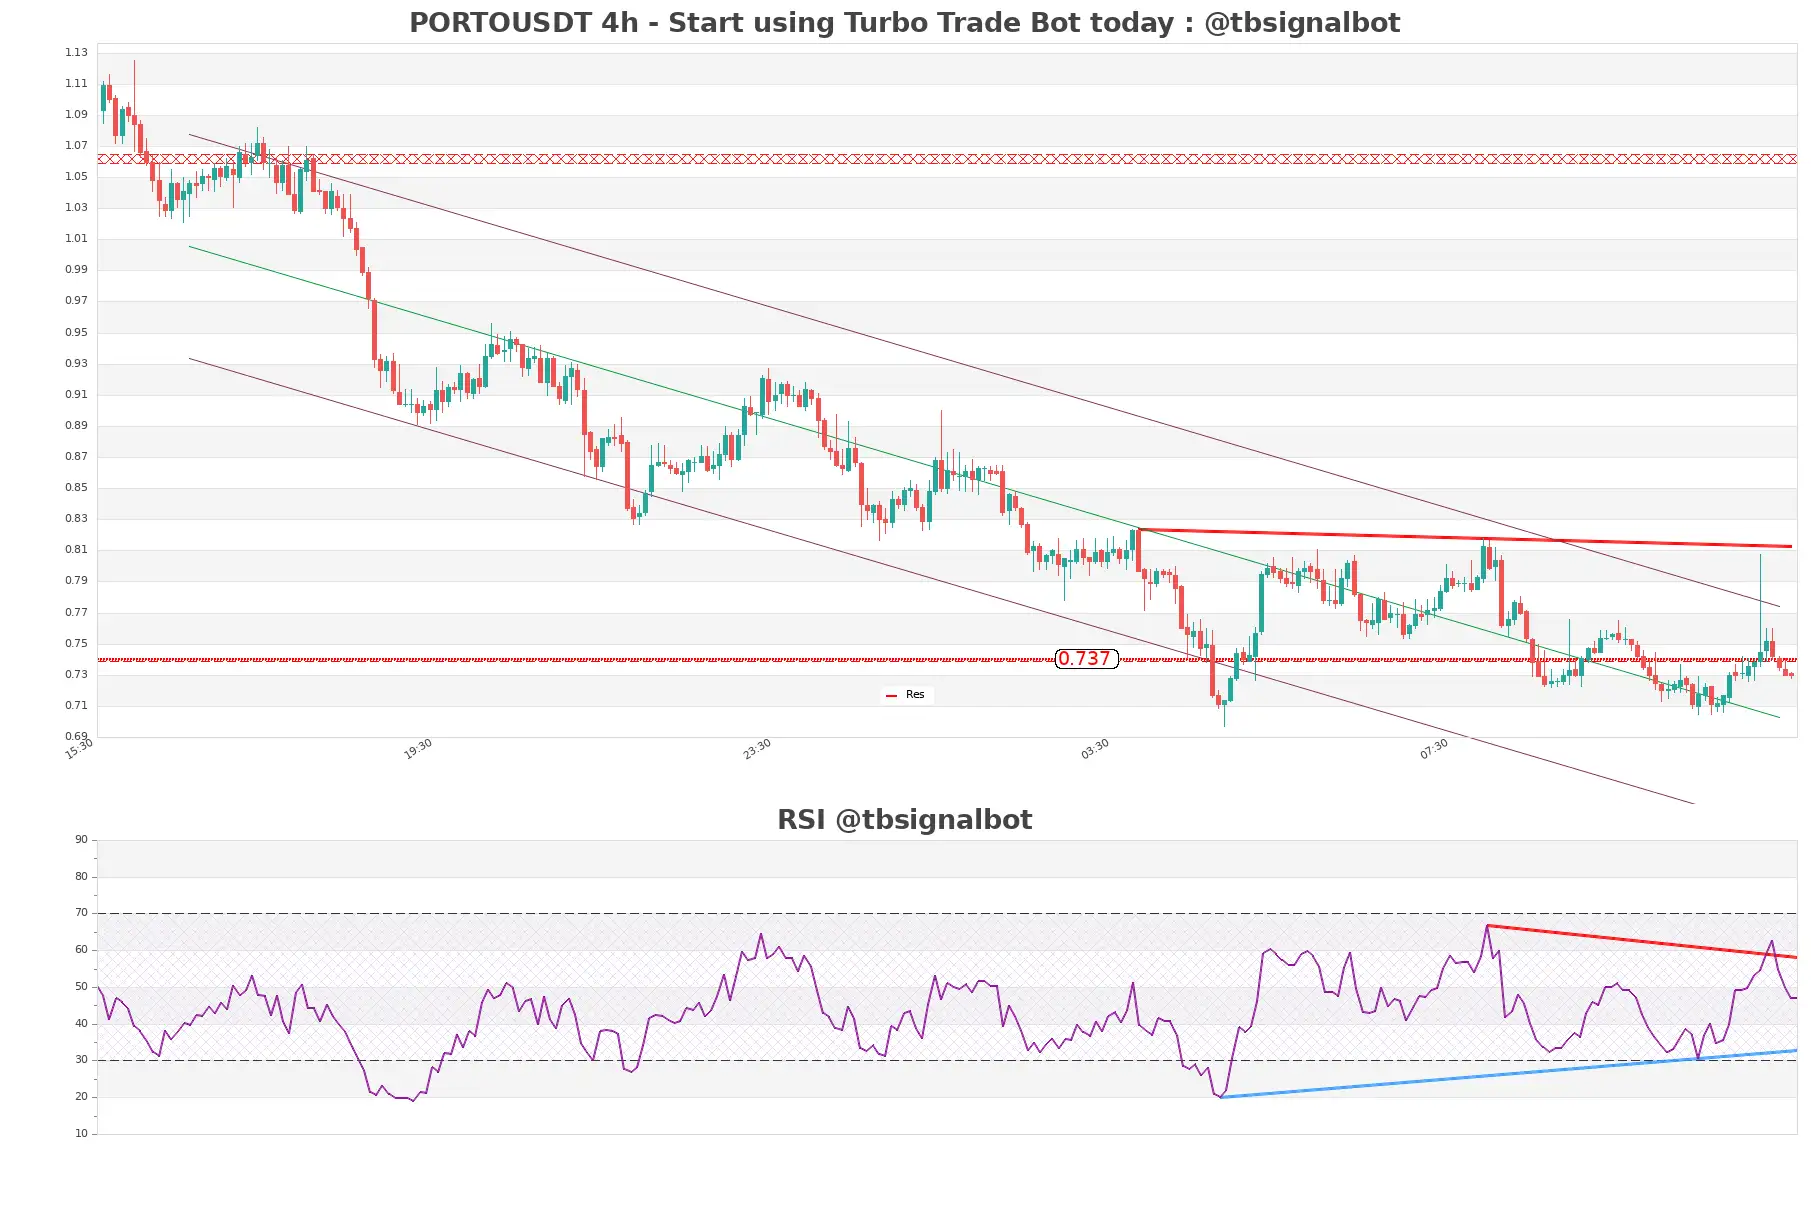Click the RSI 90 axis label
The width and height of the screenshot is (1811, 1208).
click(x=82, y=839)
